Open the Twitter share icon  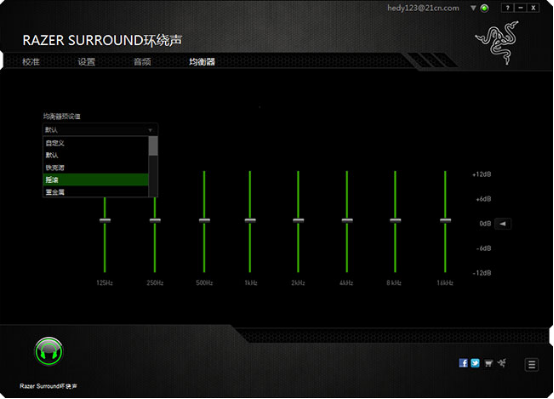475,363
